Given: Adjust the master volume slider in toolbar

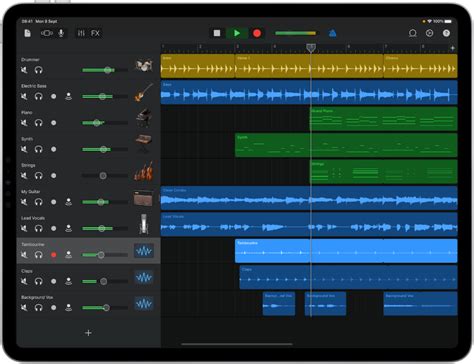Looking at the screenshot, I should click(x=296, y=33).
